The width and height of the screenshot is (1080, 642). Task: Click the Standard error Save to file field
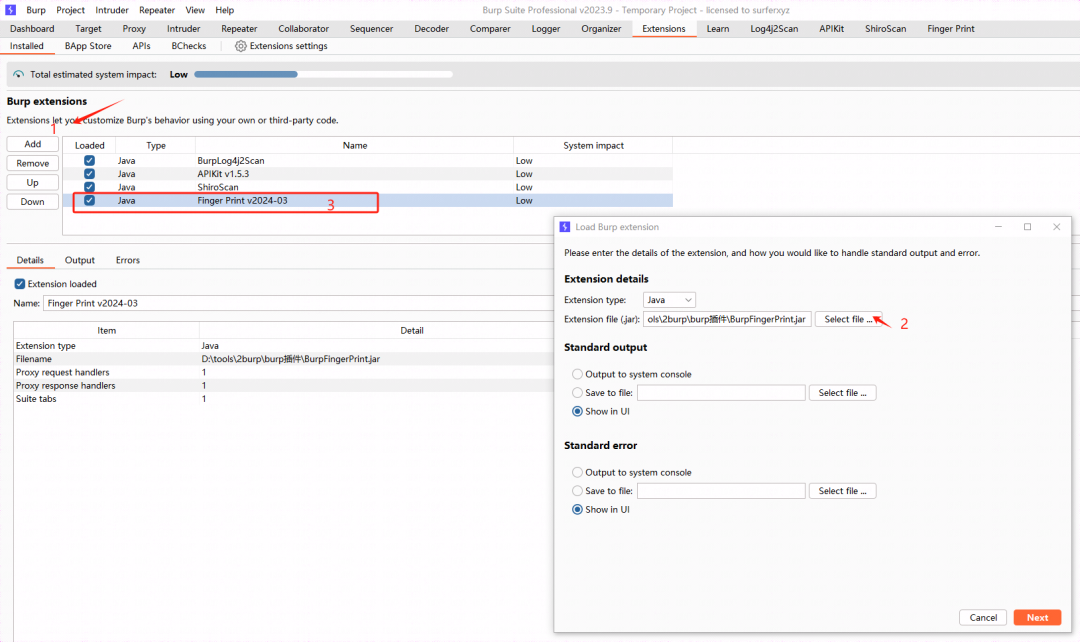[721, 491]
